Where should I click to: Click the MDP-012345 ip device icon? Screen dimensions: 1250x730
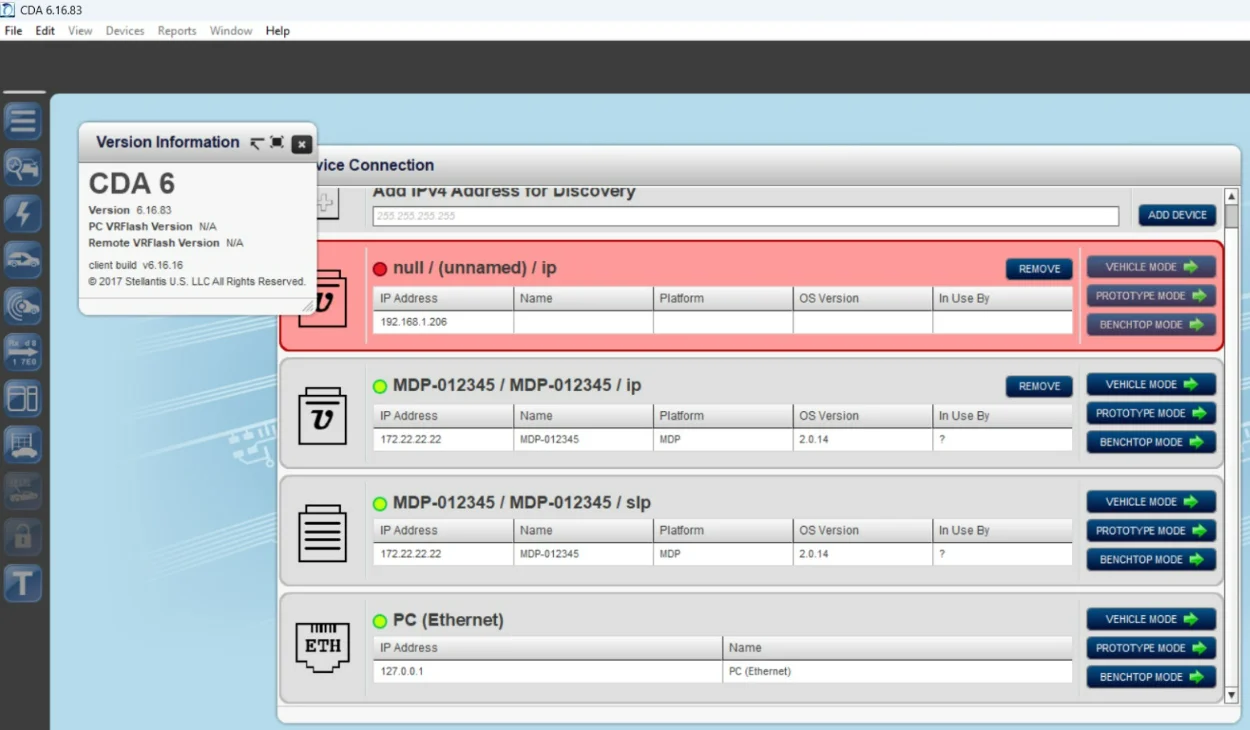[x=323, y=415]
